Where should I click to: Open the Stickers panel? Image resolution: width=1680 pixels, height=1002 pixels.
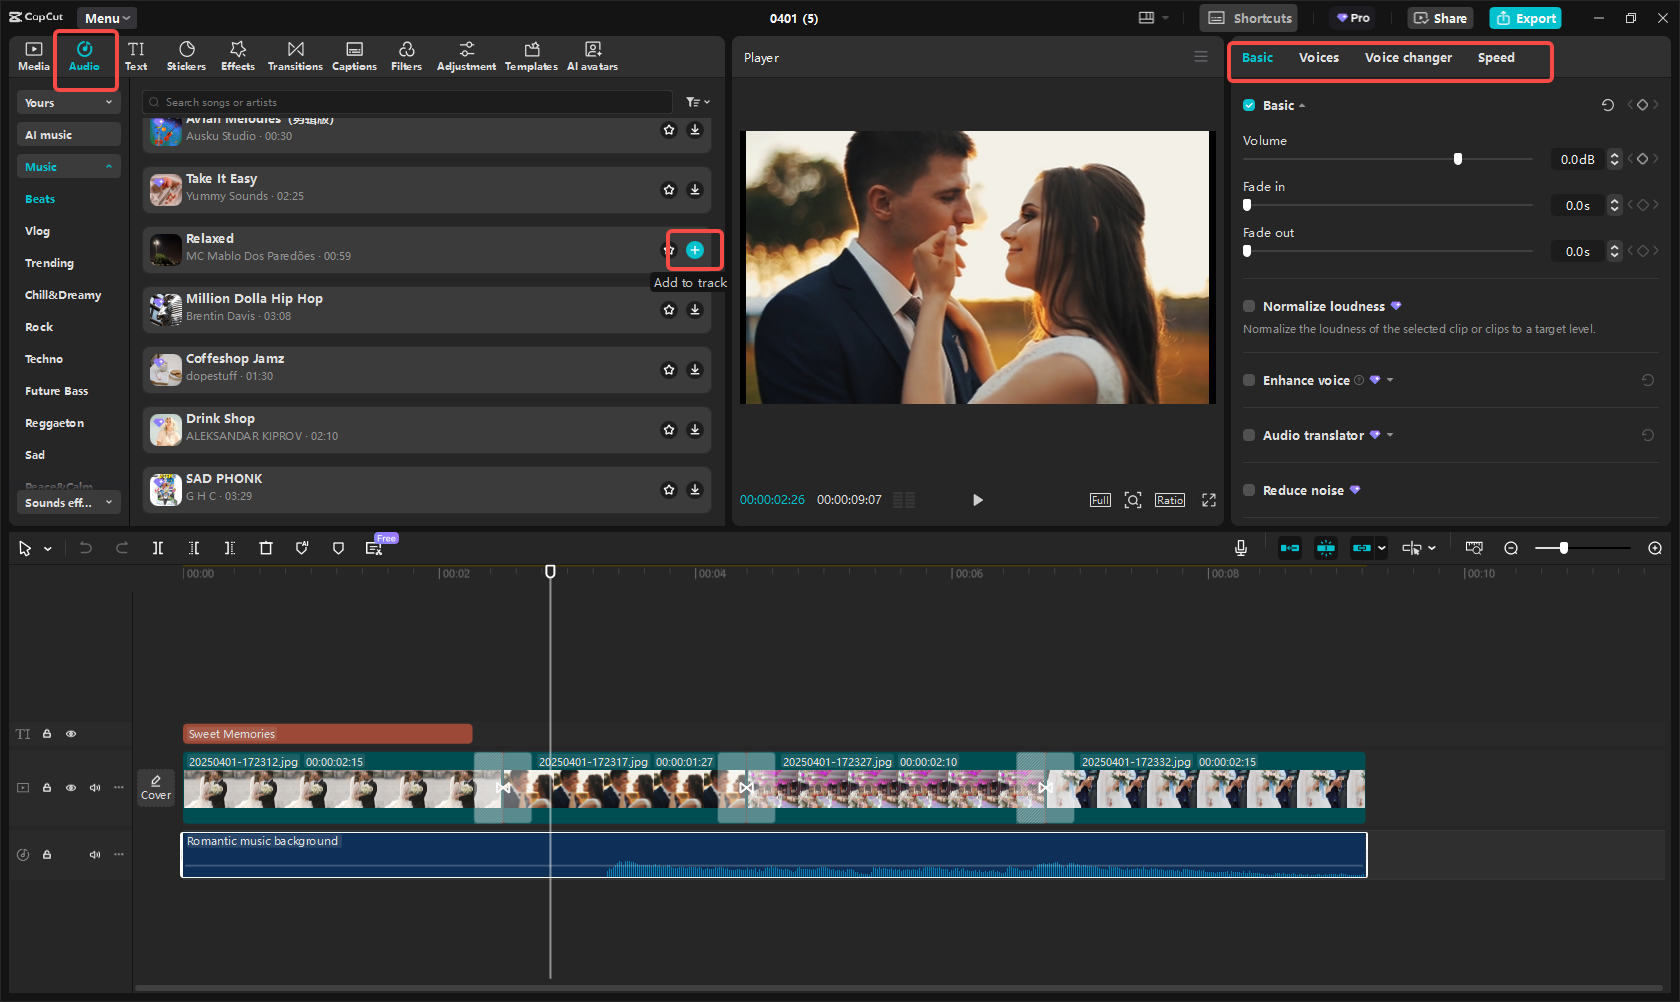(x=186, y=55)
